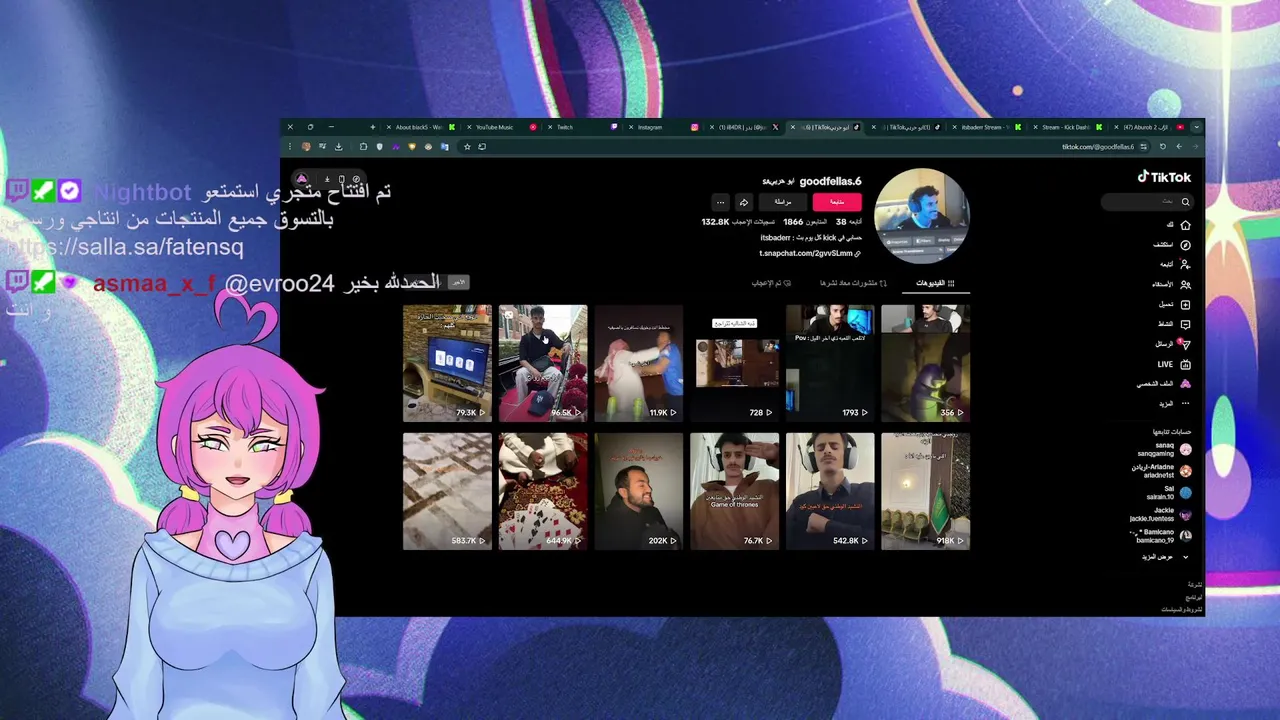Open the video with 79.3K views
Image resolution: width=1280 pixels, height=720 pixels.
447,363
